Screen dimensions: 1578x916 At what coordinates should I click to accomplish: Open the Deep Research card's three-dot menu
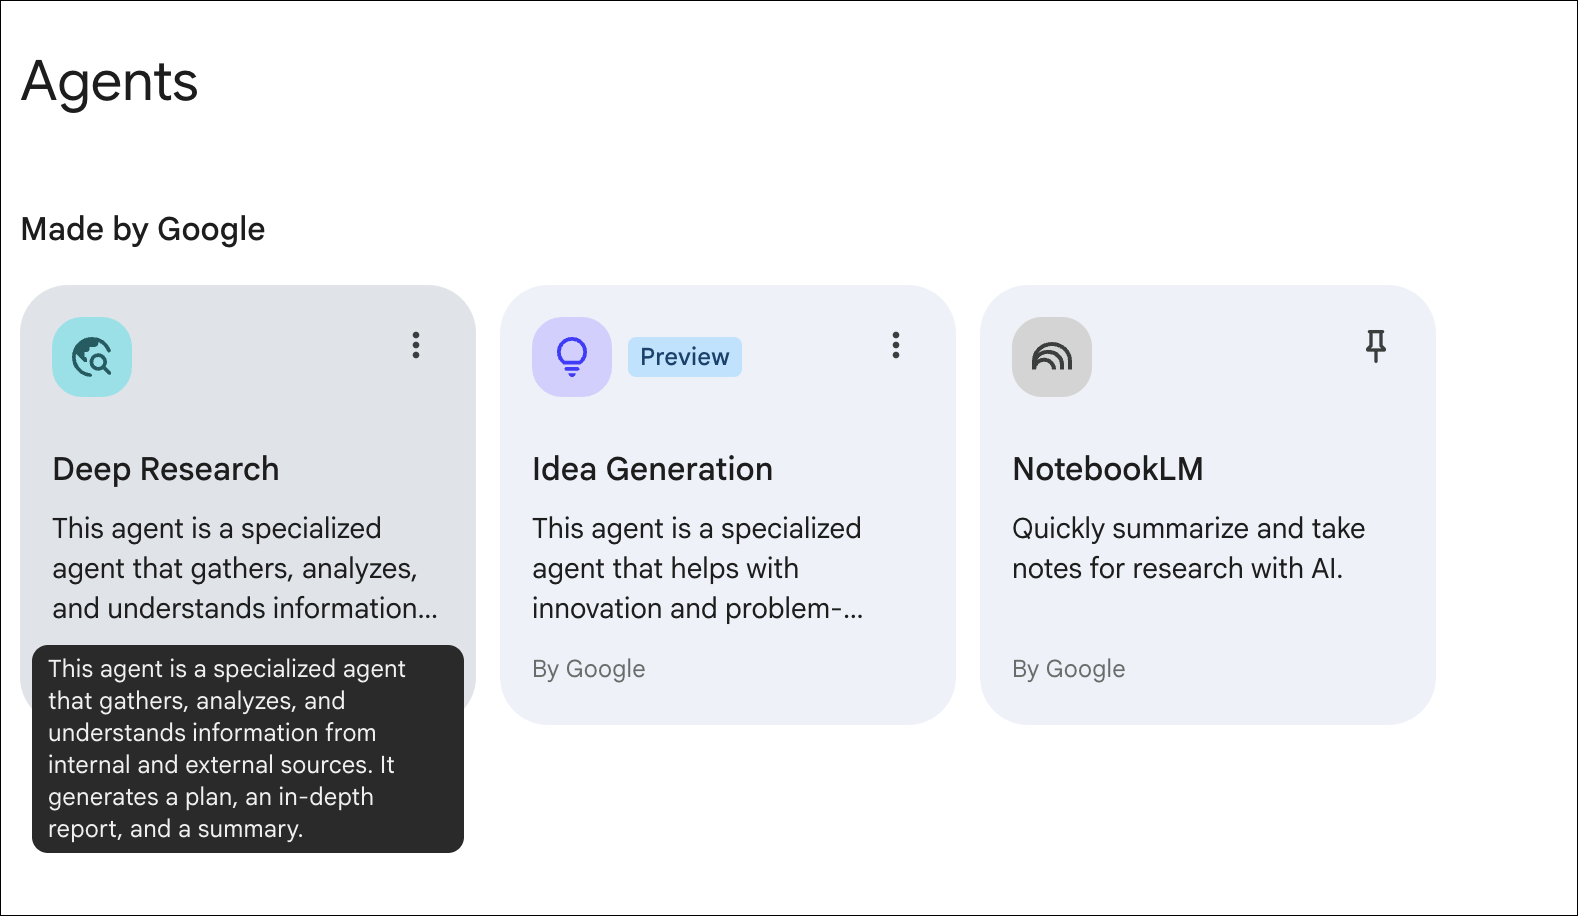click(x=416, y=345)
